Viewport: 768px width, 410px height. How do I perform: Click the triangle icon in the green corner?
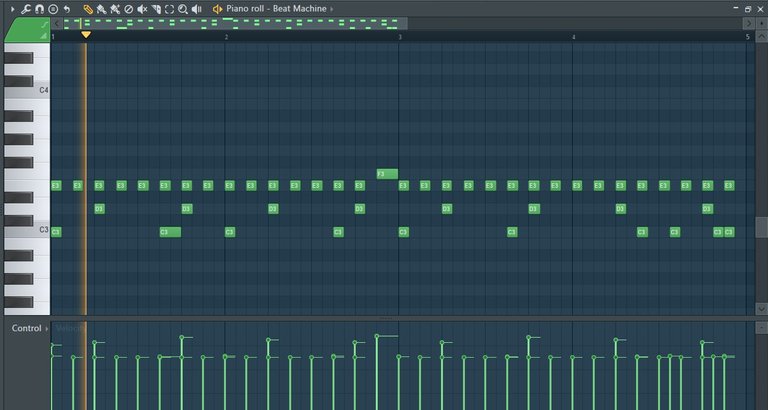(x=44, y=36)
